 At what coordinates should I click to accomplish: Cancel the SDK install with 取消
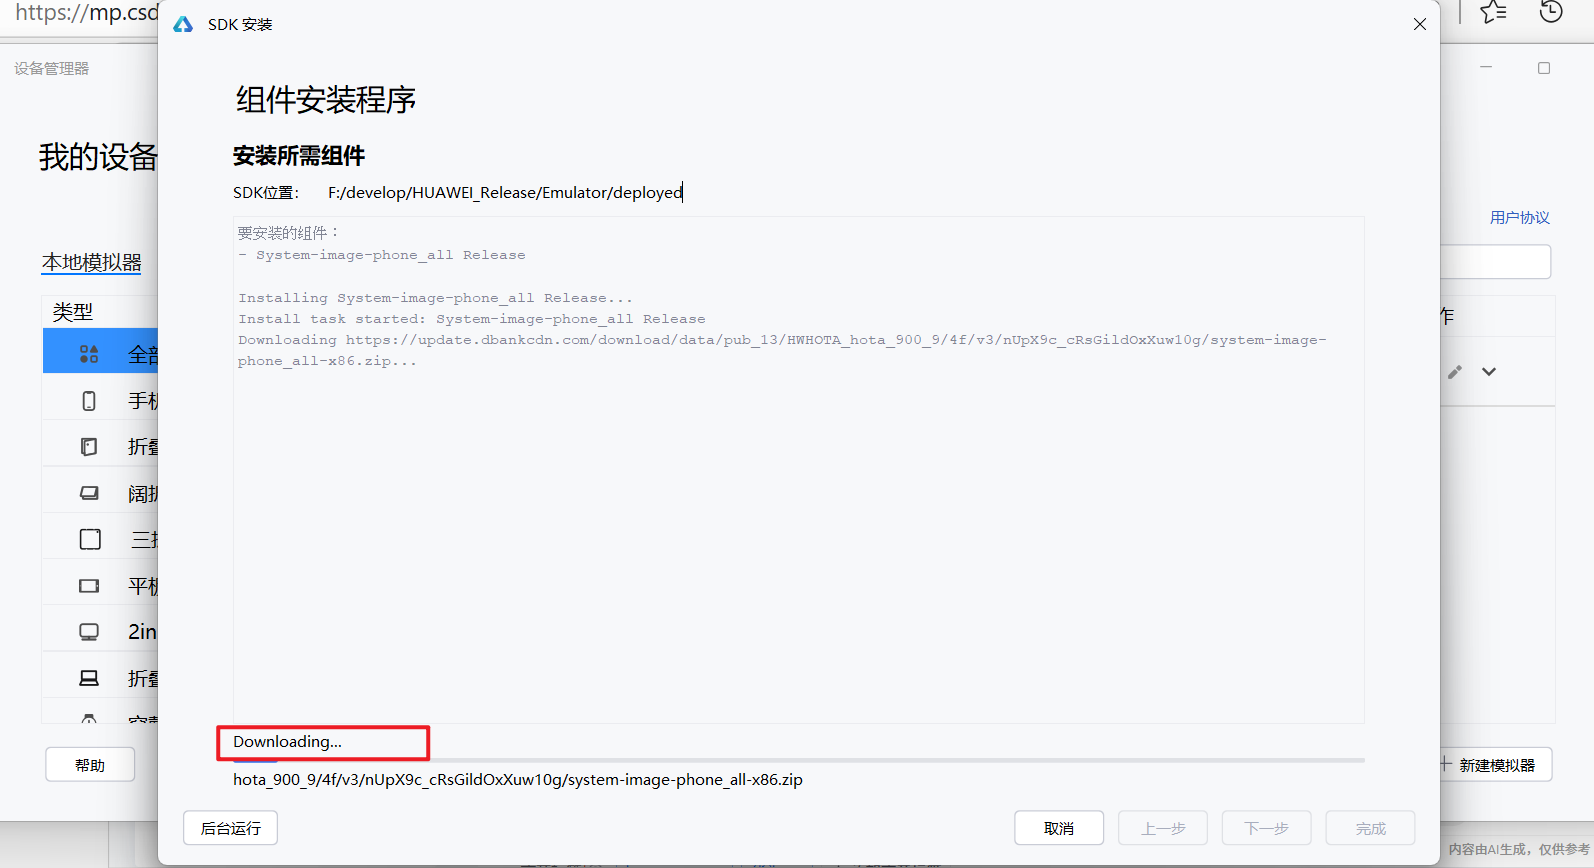point(1059,828)
